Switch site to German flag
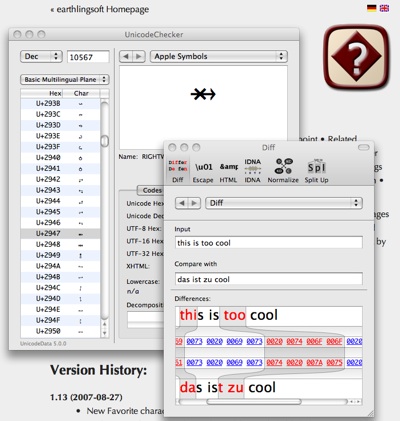The width and height of the screenshot is (400, 421). point(372,8)
